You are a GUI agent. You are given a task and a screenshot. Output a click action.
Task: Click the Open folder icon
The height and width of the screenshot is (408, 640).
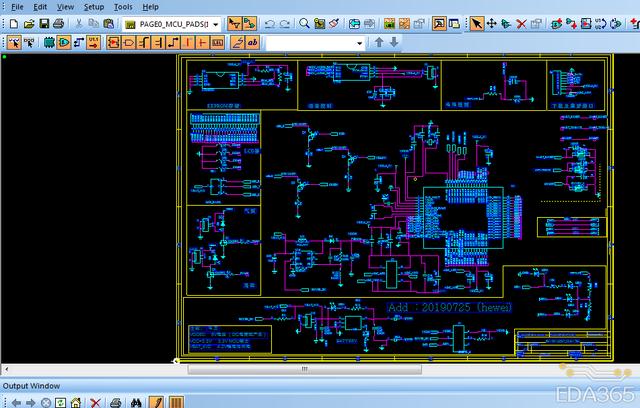[x=29, y=24]
